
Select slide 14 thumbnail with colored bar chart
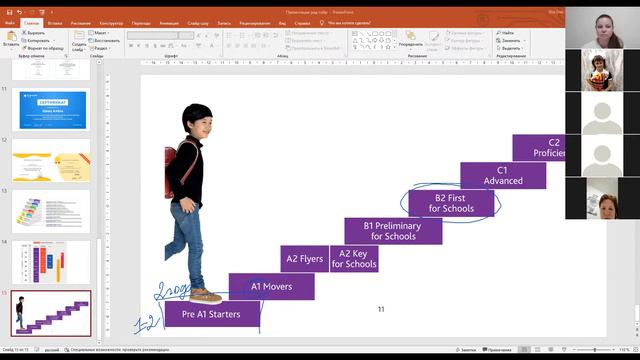[x=51, y=262]
